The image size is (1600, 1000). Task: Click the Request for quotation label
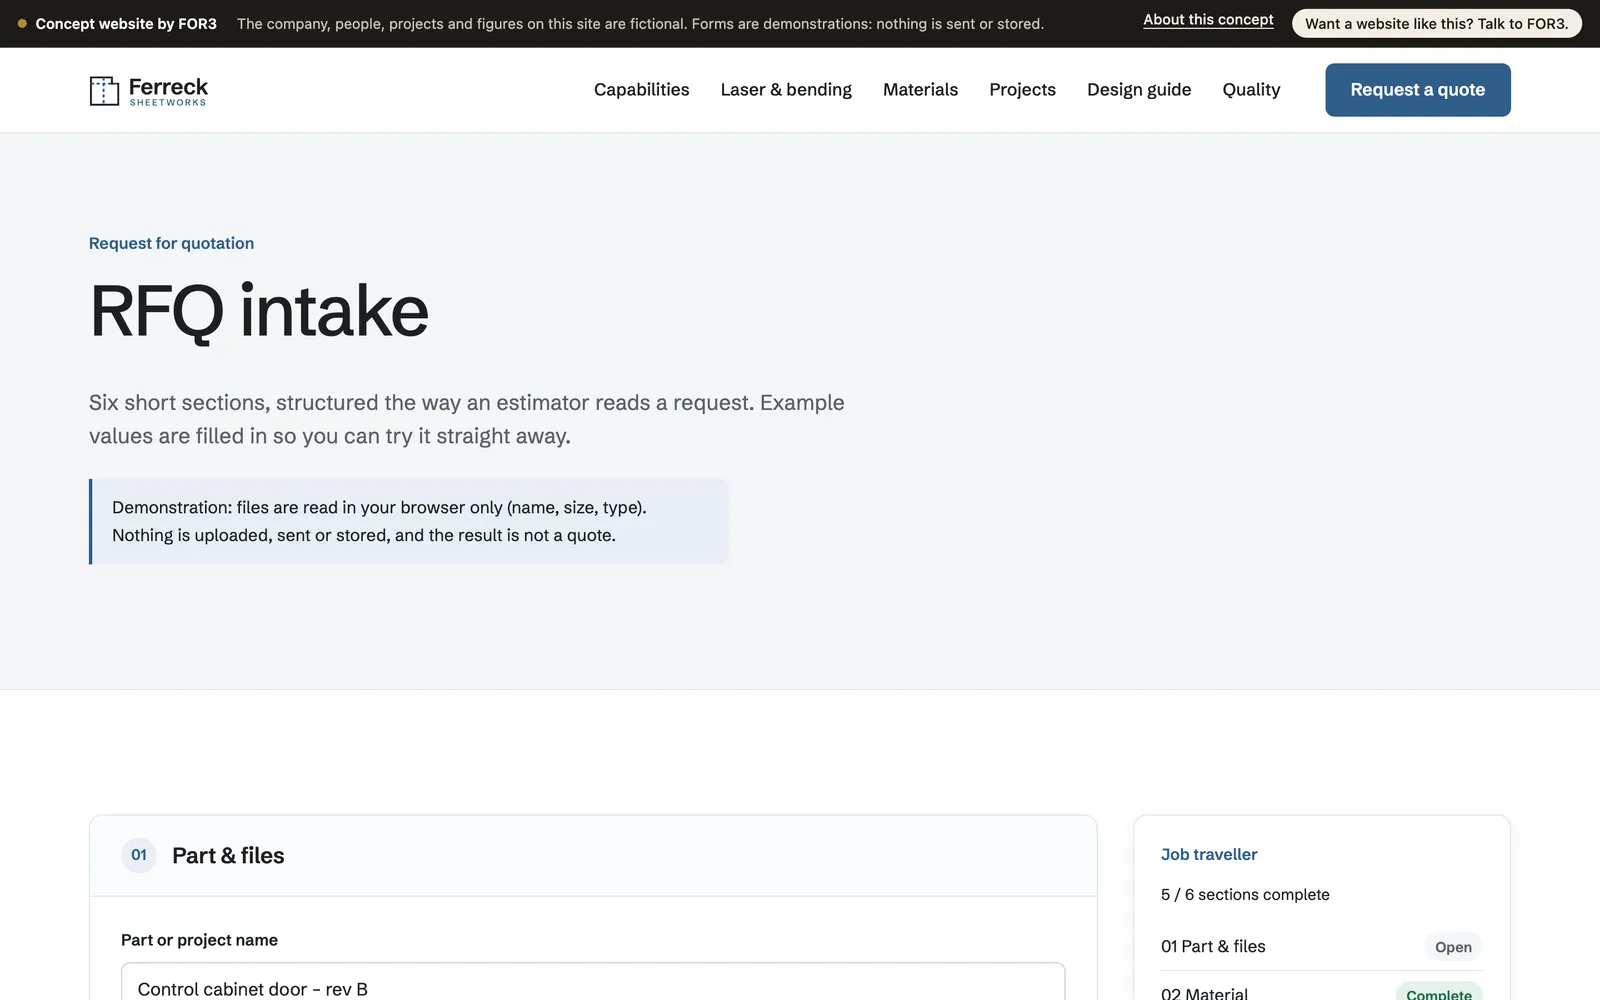(171, 243)
